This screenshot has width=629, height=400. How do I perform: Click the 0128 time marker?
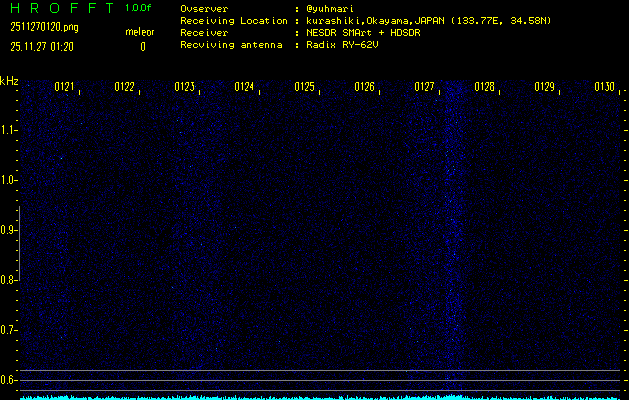click(x=485, y=88)
